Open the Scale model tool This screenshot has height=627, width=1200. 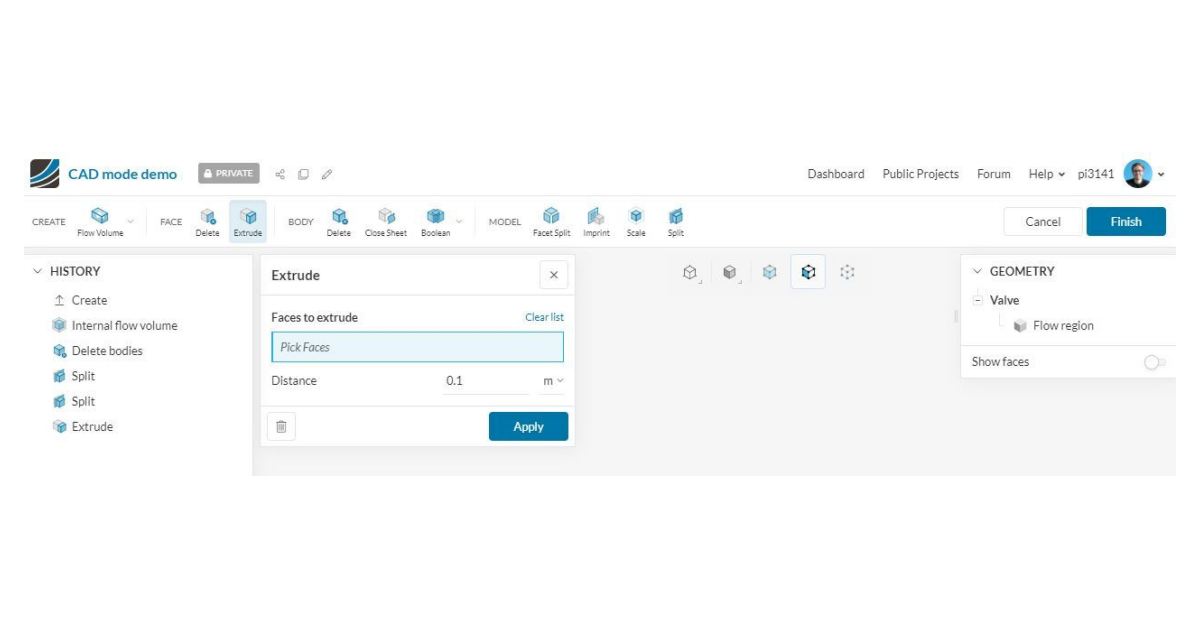(x=636, y=222)
